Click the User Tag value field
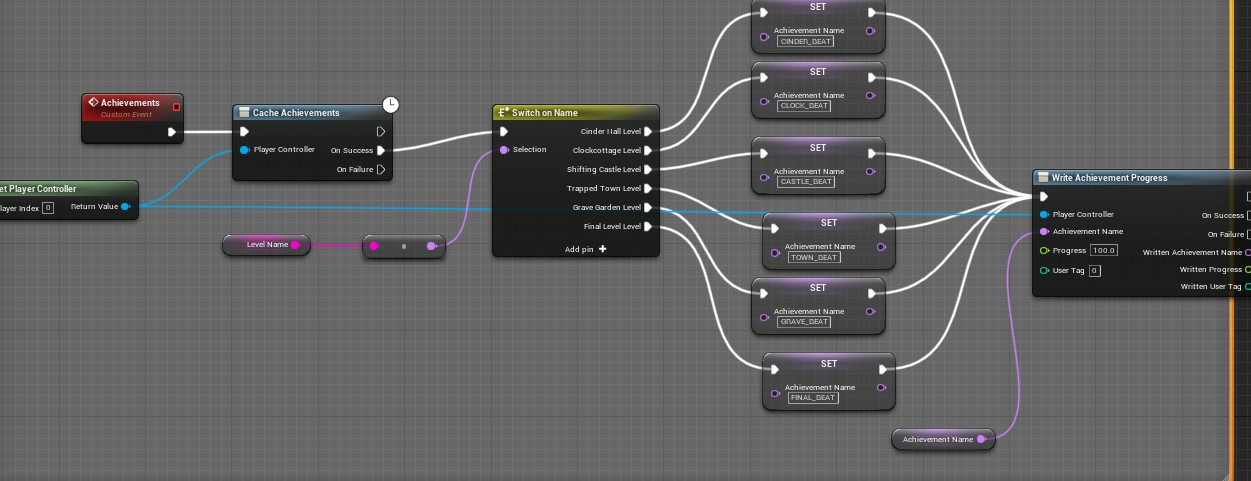1251x481 pixels. point(1094,271)
